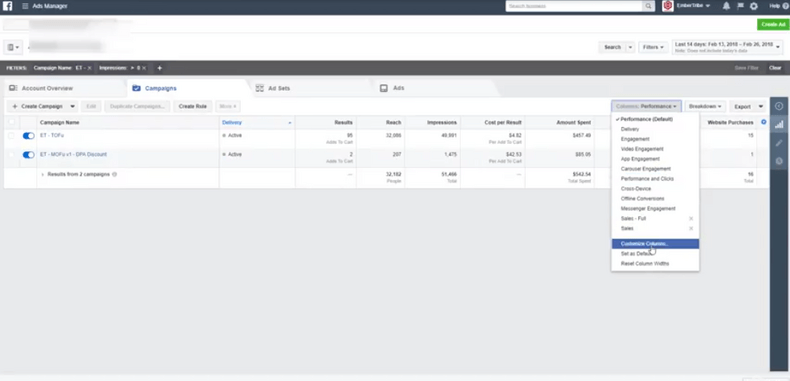Screen dimensions: 790x381
Task: Switch to the Ads tab
Action: tap(436, 88)
